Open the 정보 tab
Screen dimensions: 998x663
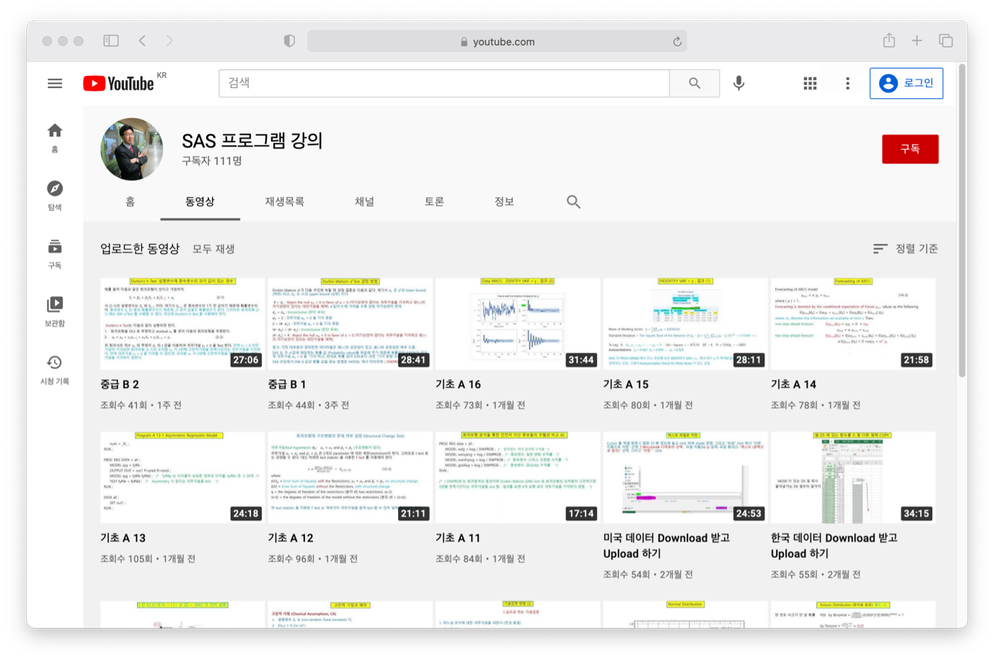point(504,202)
